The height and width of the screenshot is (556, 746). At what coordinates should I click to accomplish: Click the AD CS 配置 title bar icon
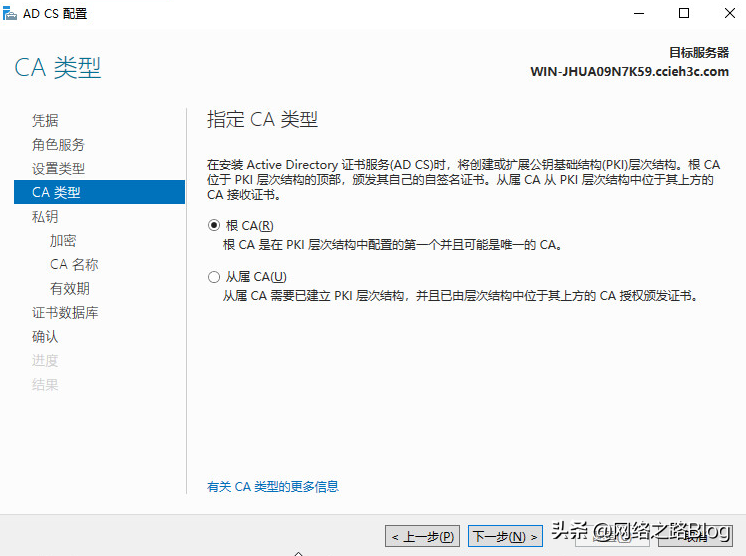coord(10,13)
